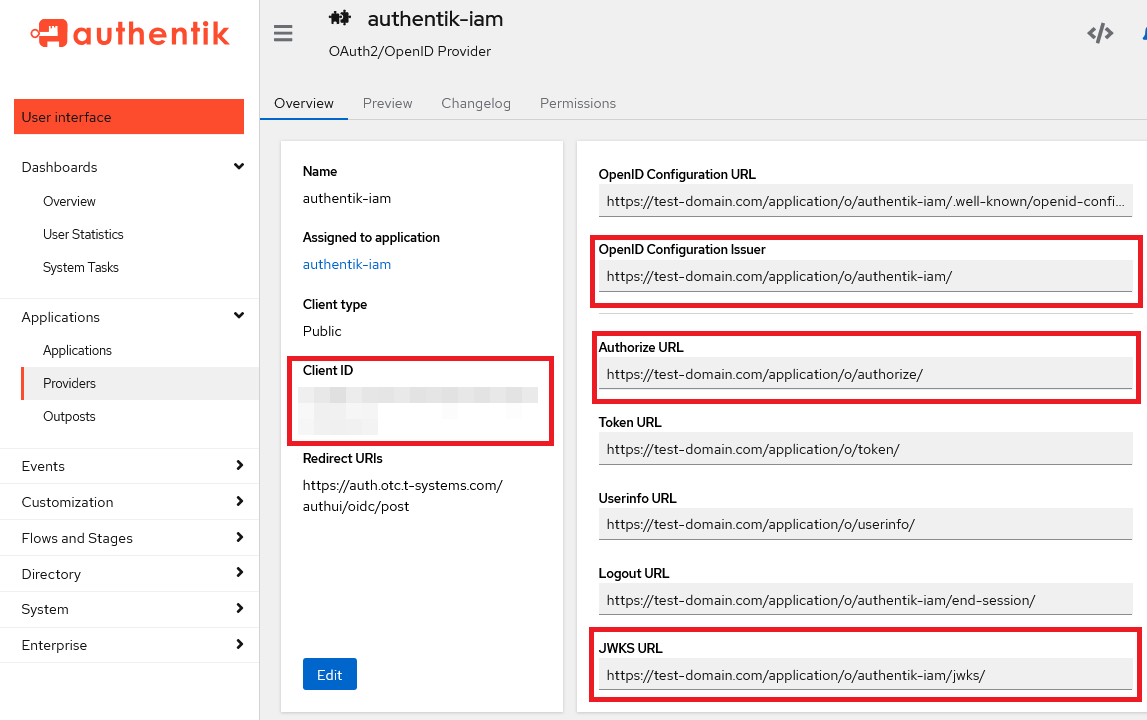Open the Changelog tab

tap(476, 103)
